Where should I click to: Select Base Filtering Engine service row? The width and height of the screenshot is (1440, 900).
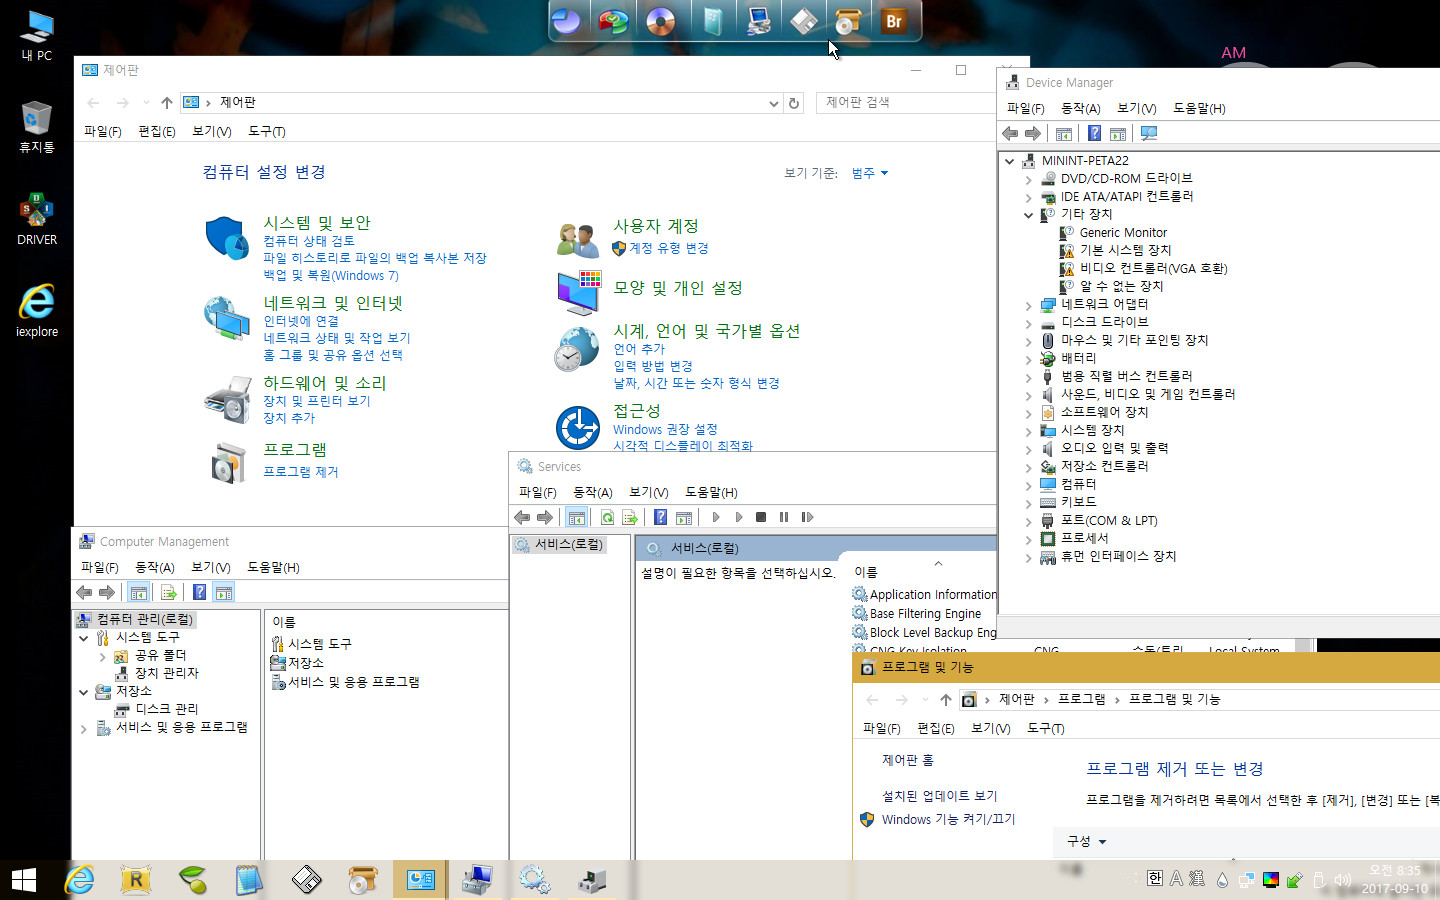point(925,613)
